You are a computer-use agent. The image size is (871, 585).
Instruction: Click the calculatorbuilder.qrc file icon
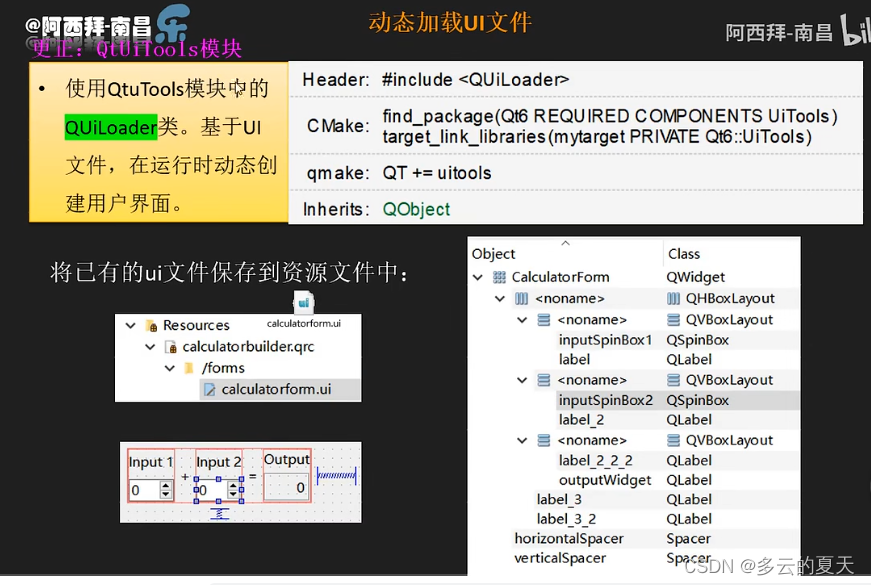click(171, 347)
